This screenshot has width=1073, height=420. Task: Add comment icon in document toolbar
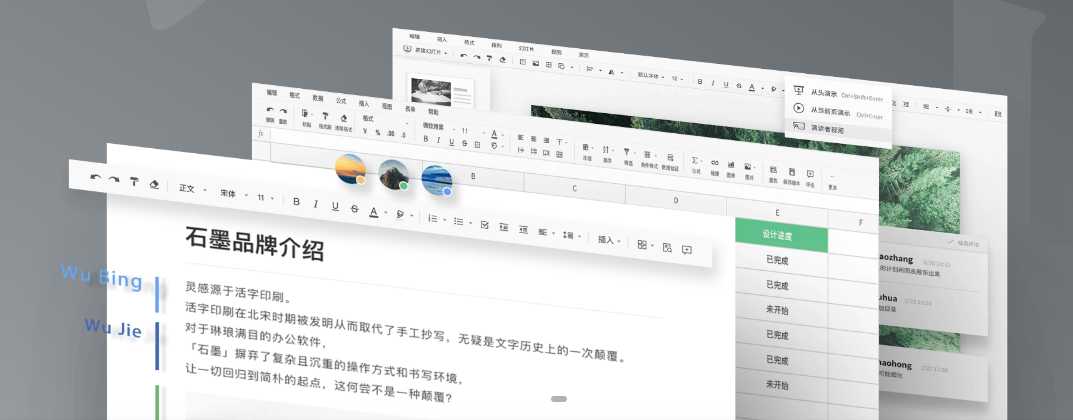click(687, 250)
